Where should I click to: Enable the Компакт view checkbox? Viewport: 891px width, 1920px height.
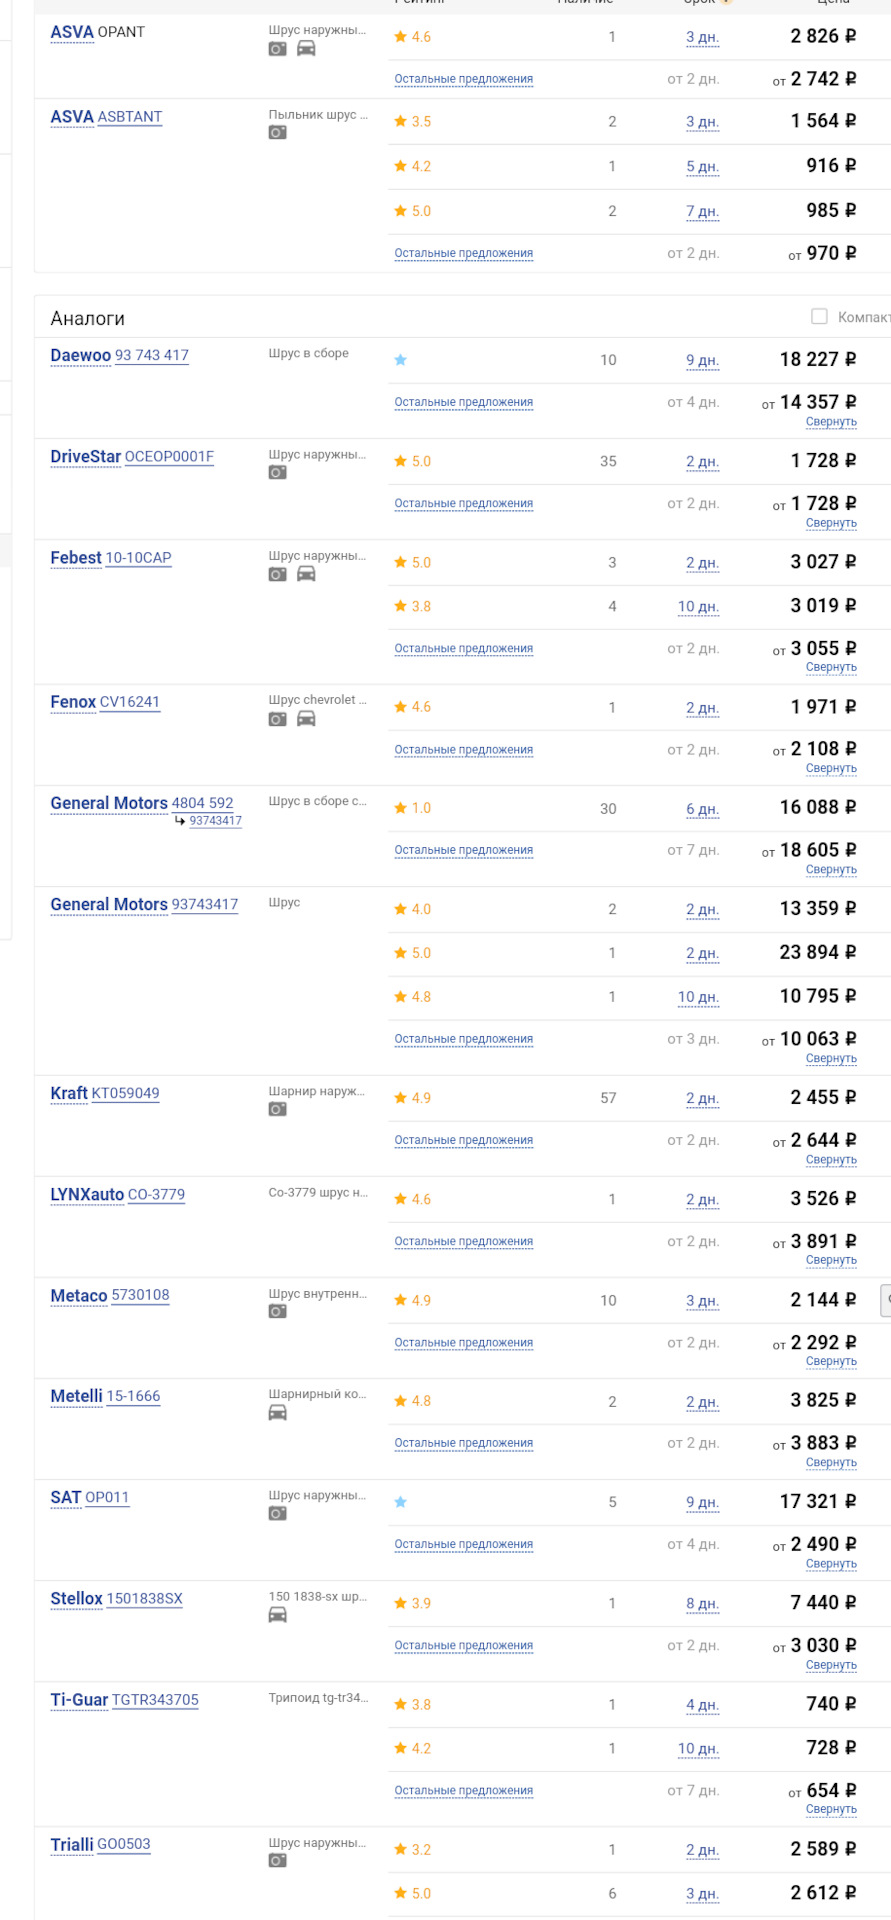point(819,317)
